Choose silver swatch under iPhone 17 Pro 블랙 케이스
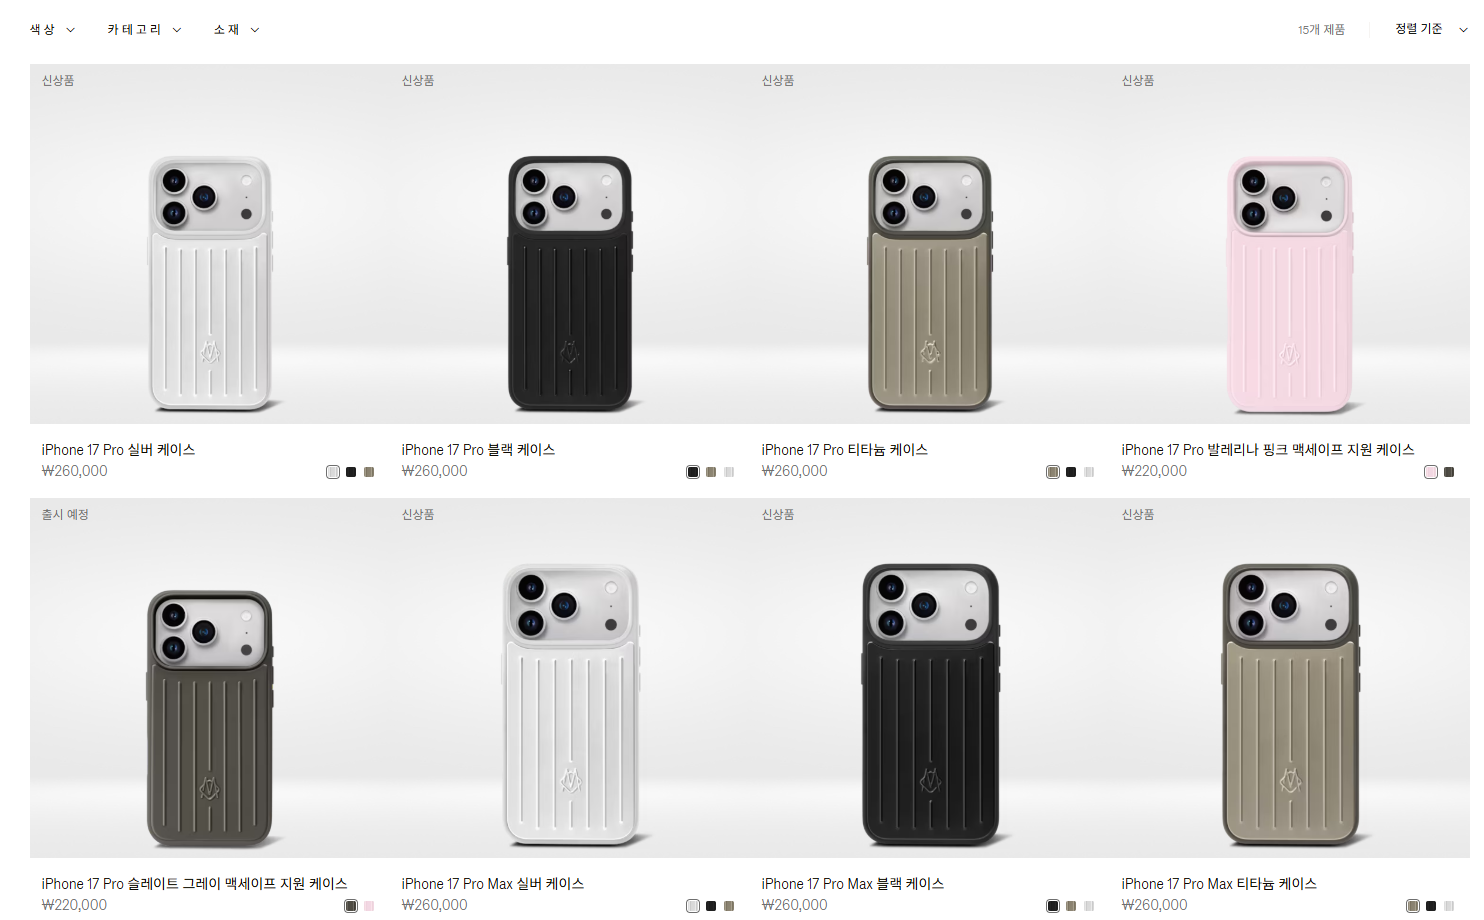Screen dimensions: 1484x920 729,472
